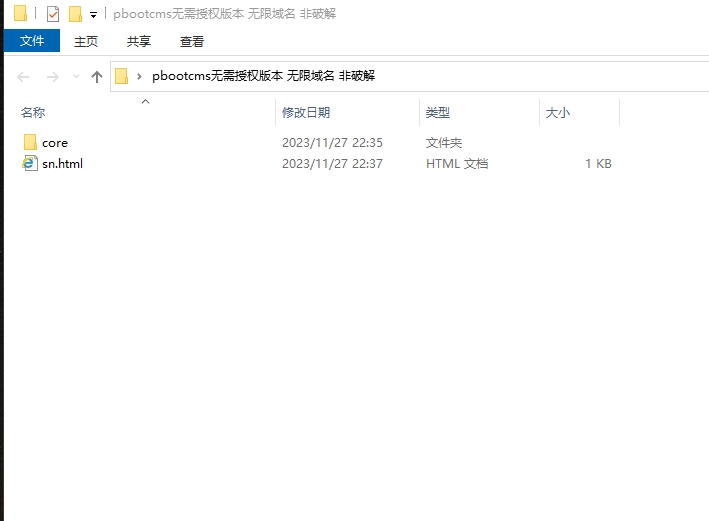Click the sort direction arrow above 名称

(146, 101)
